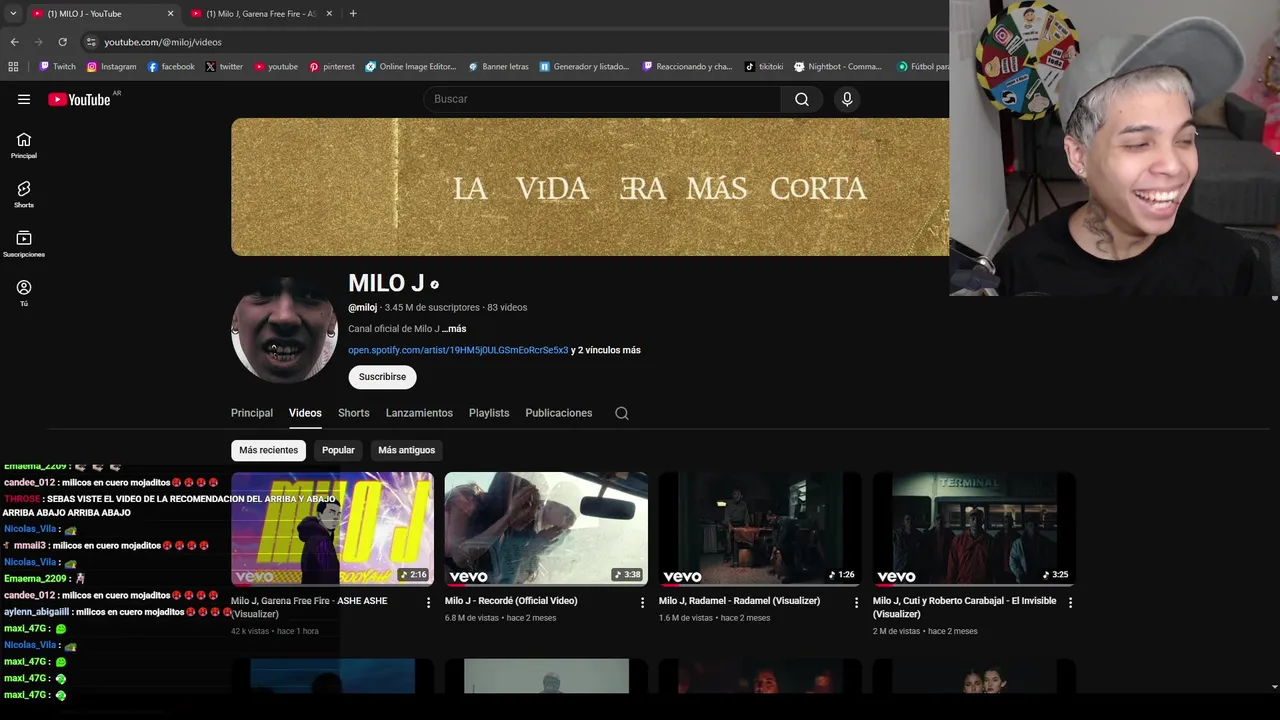
Task: Click the La Vida Era Más Corta banner
Action: point(590,187)
